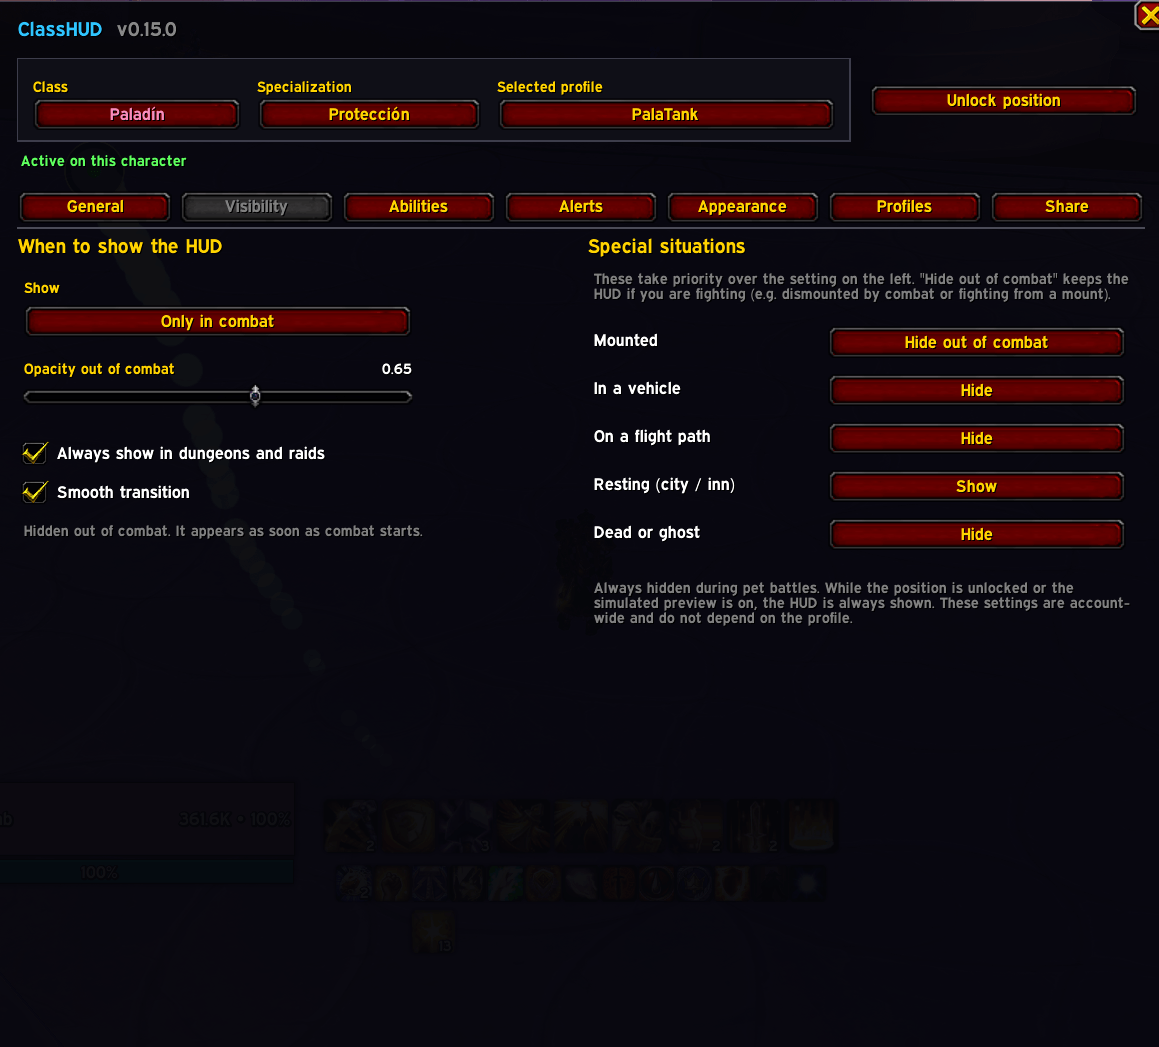This screenshot has height=1047, width=1159.
Task: Change the In a vehicle dropdown
Action: (x=976, y=390)
